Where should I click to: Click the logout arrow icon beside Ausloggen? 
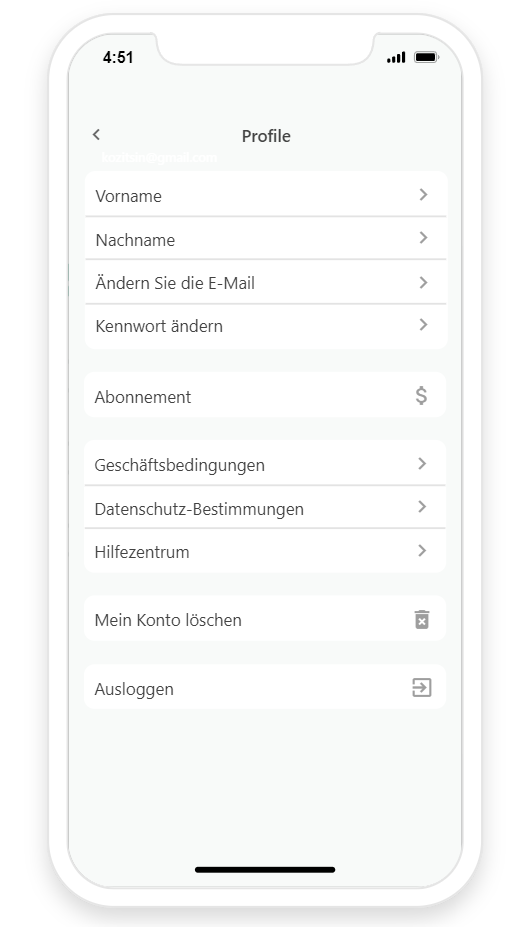(422, 688)
